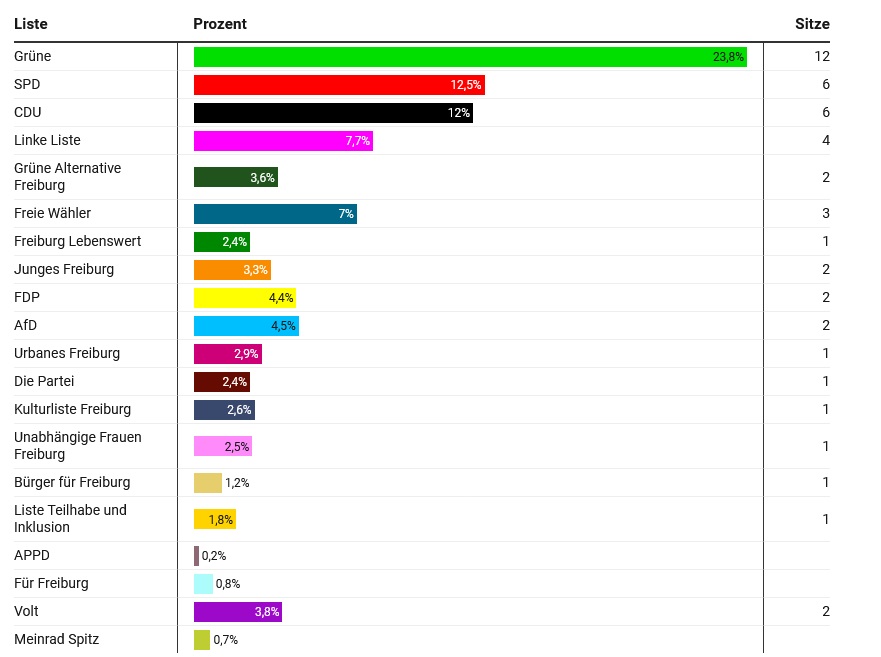Click the light blue AfD bar
This screenshot has height=657, width=881.
tap(246, 326)
